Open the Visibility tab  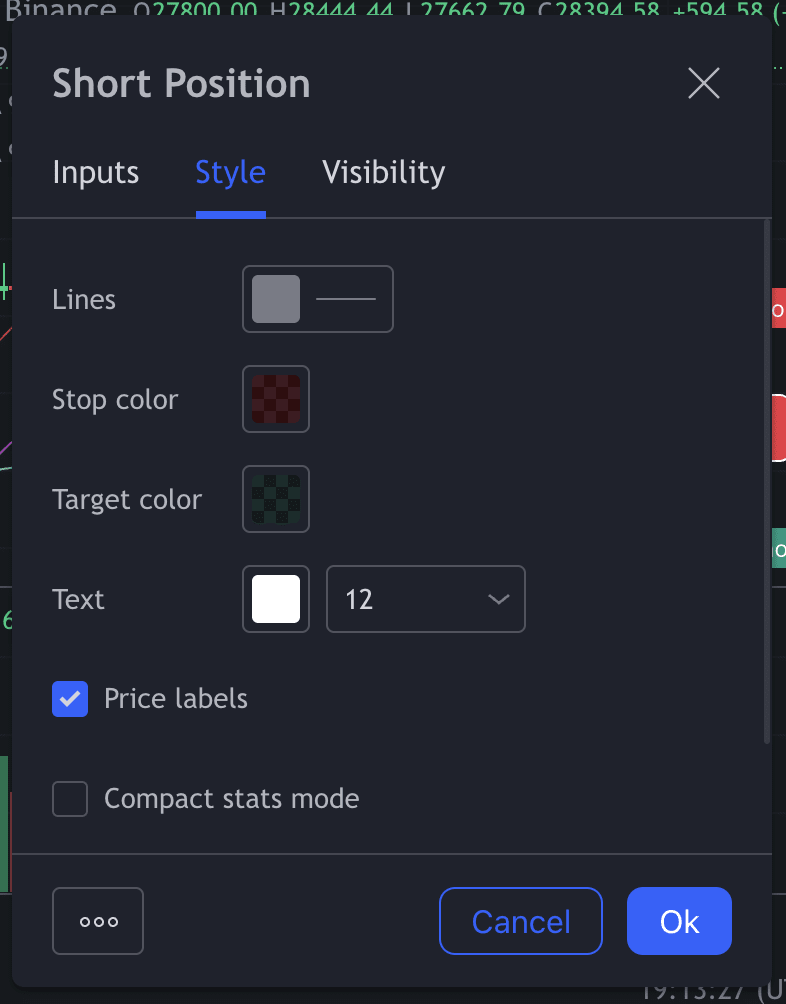pyautogui.click(x=383, y=173)
